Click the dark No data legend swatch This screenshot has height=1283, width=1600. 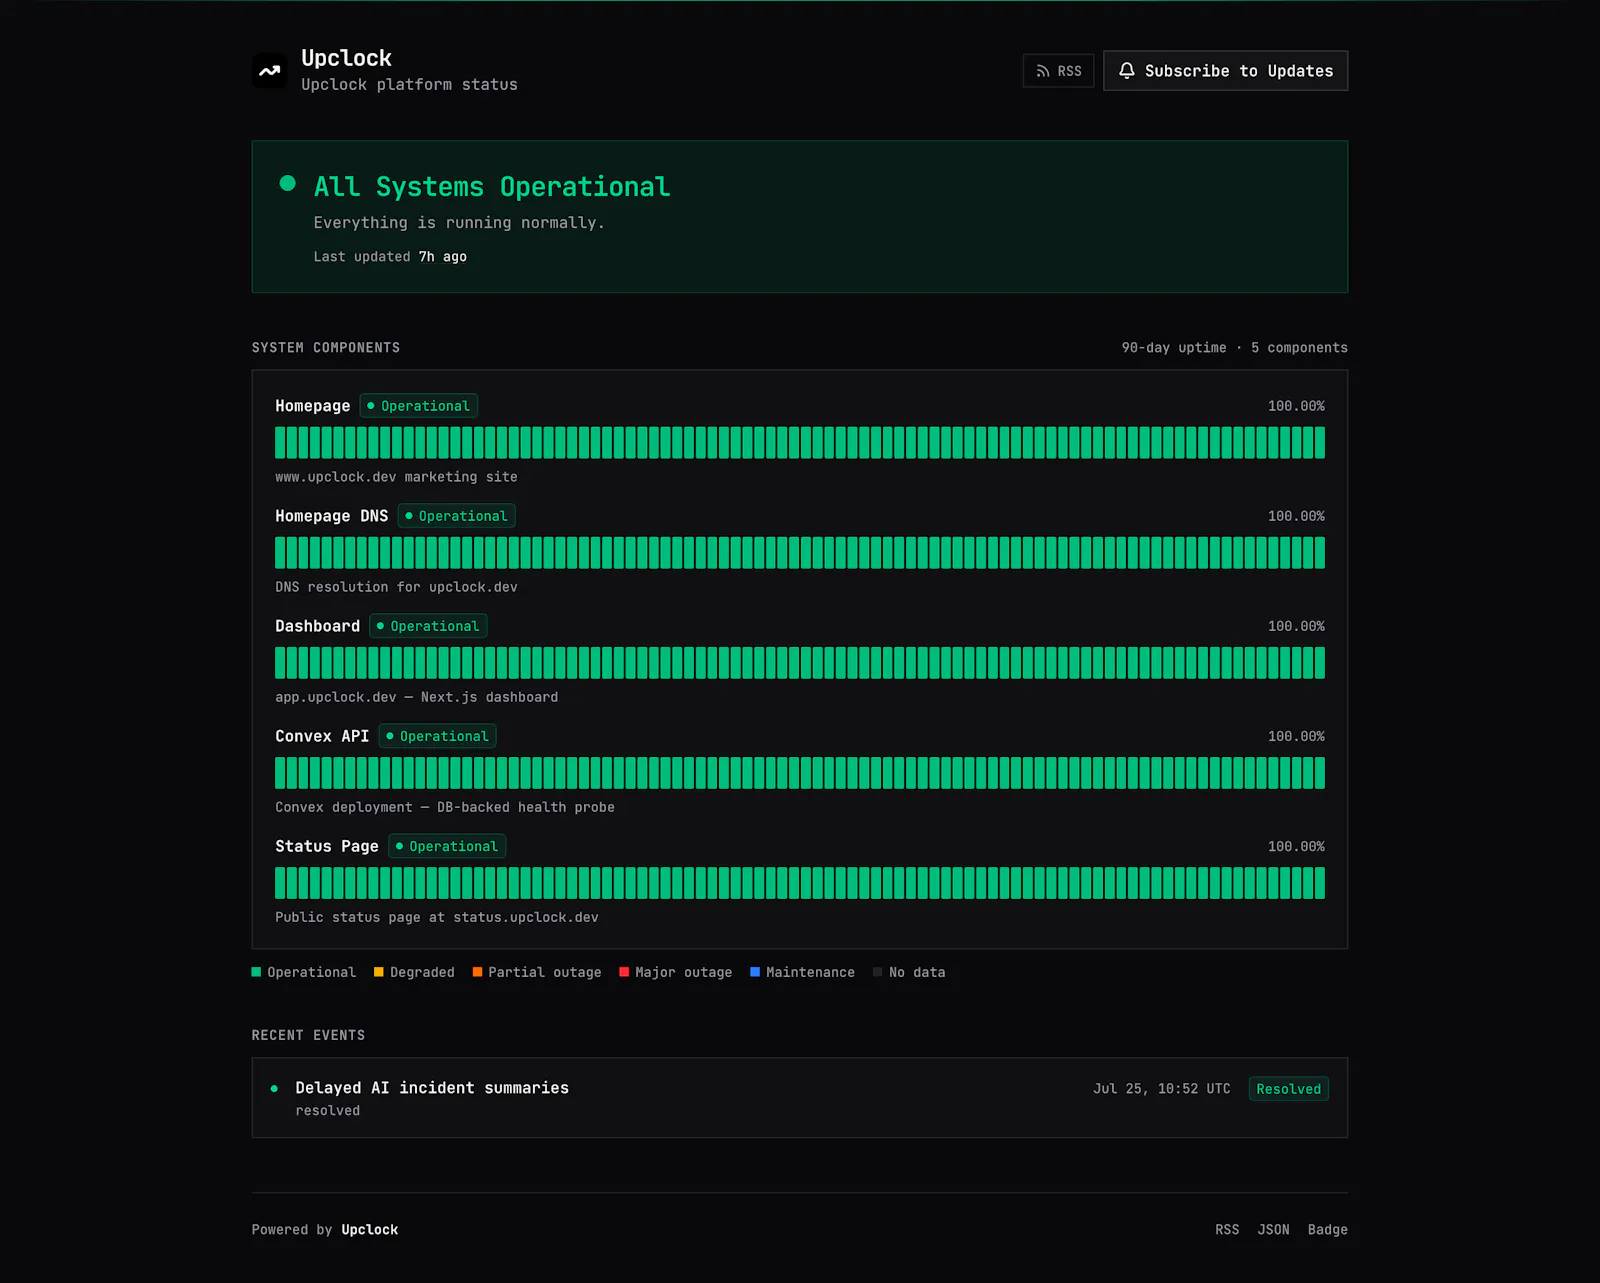[878, 972]
